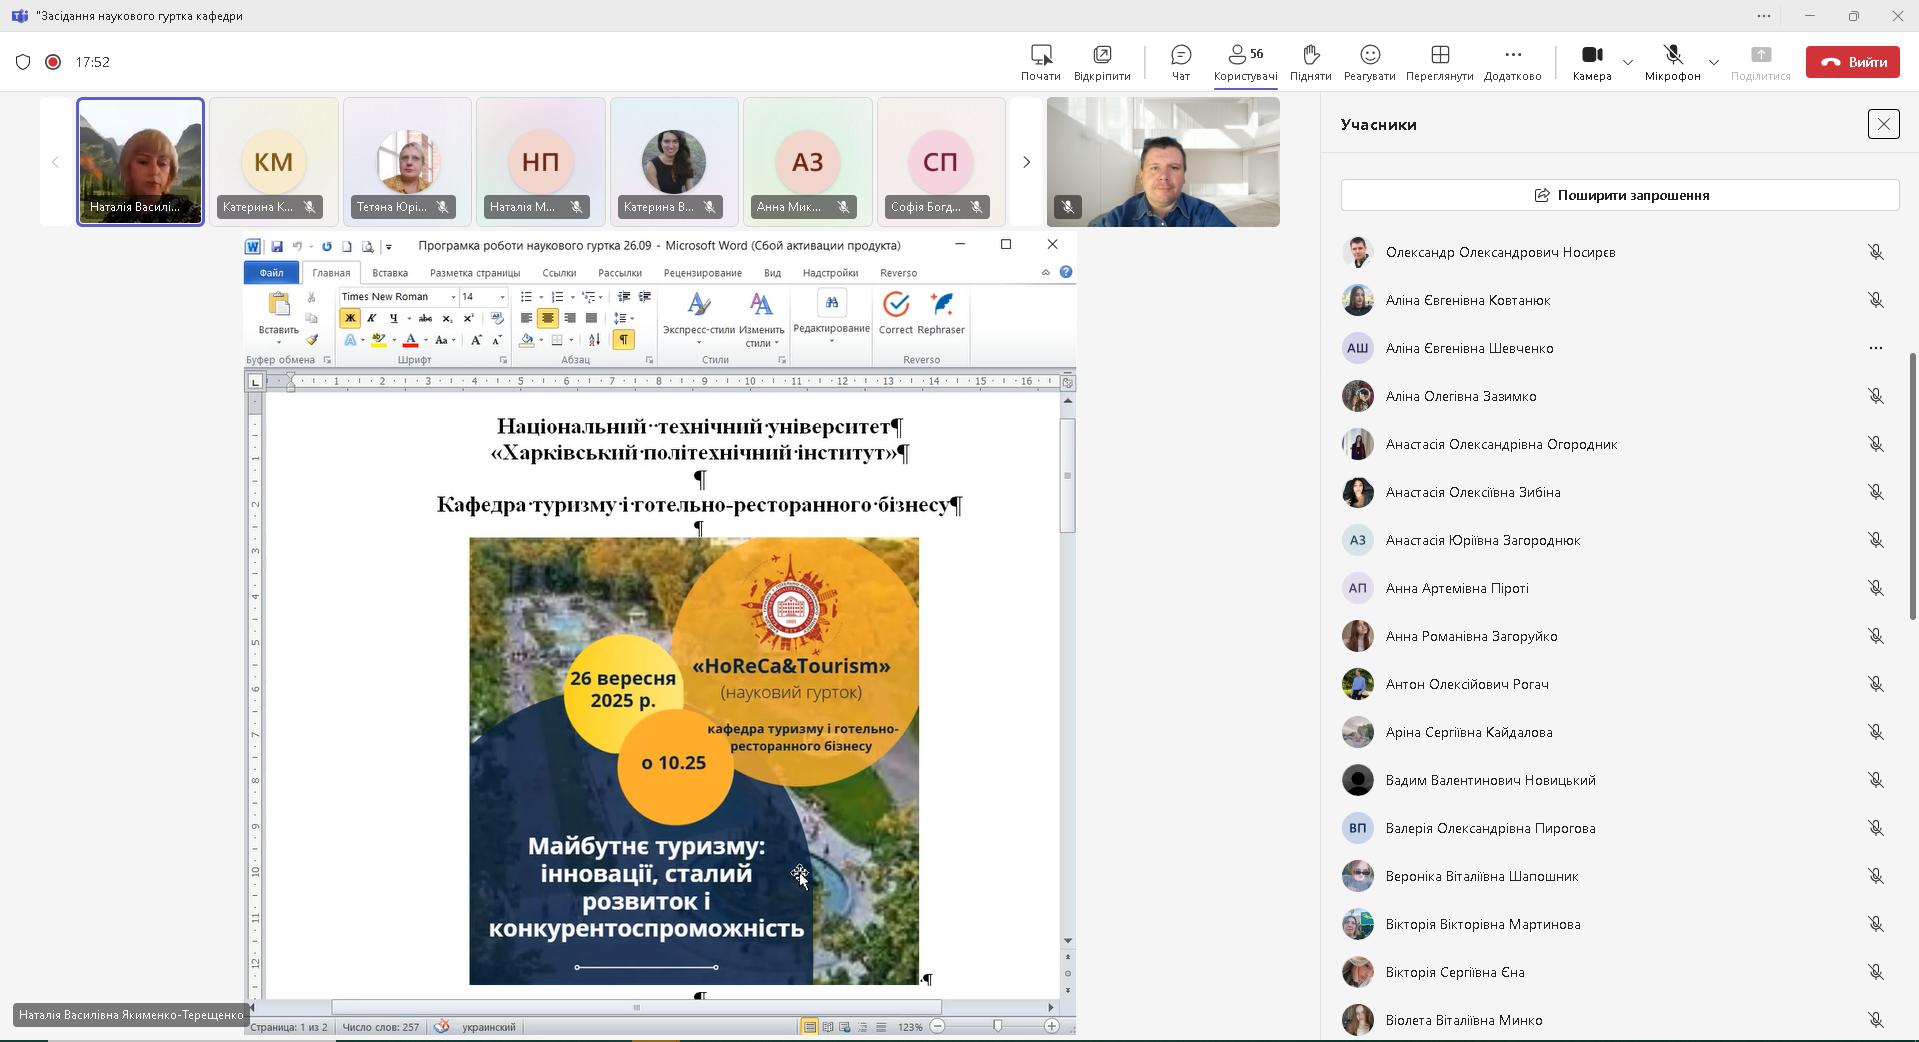Click the red Вийти leave button
Viewport: 1919px width, 1042px height.
click(x=1853, y=62)
